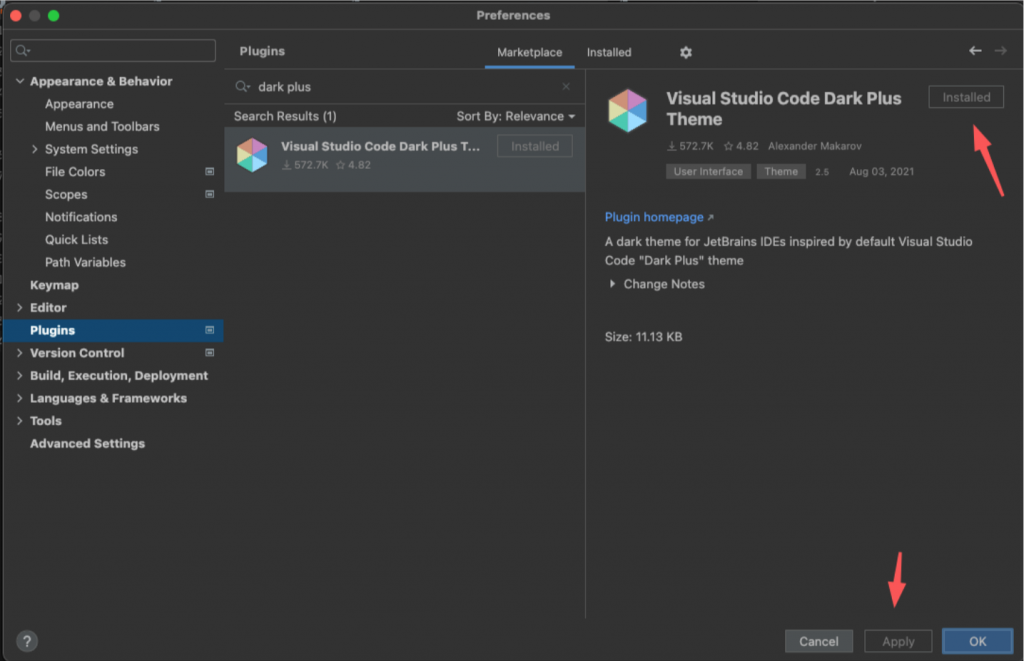The width and height of the screenshot is (1024, 661).
Task: Expand the Change Notes disclosure
Action: coord(612,284)
